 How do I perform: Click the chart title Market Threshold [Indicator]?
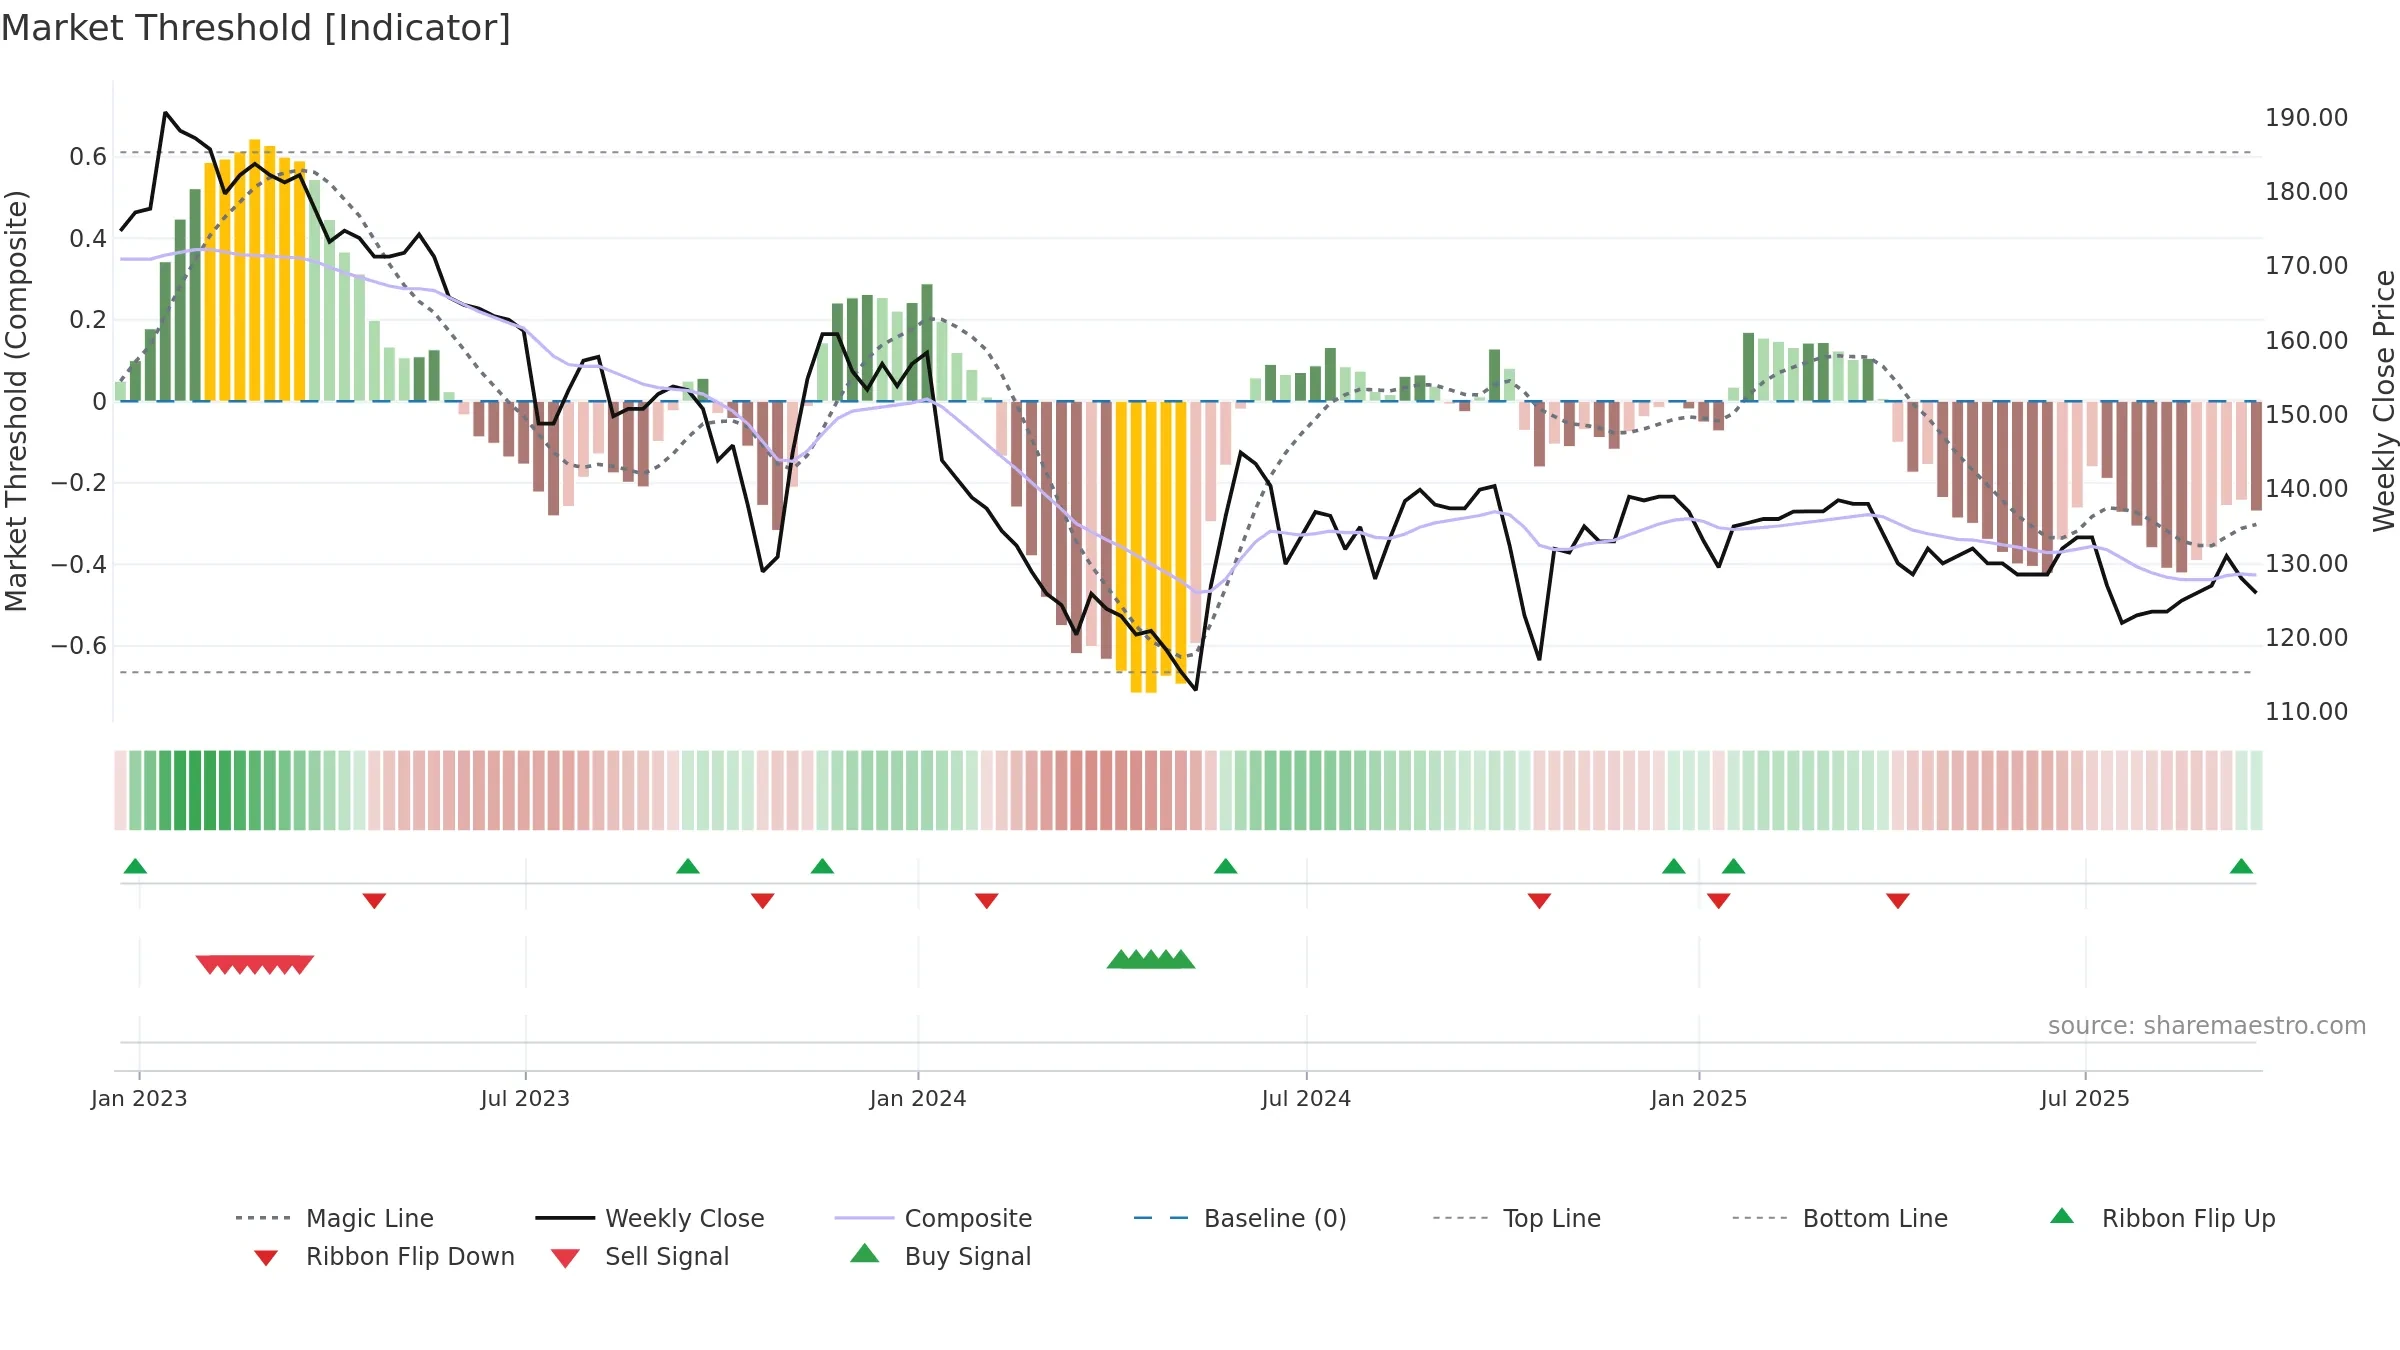[x=256, y=28]
